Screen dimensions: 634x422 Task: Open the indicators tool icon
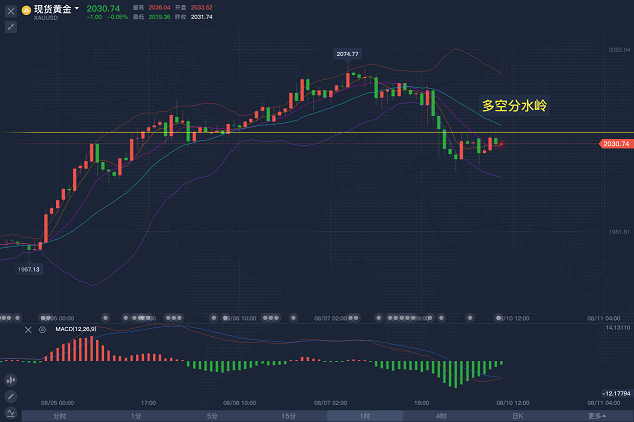click(11, 413)
